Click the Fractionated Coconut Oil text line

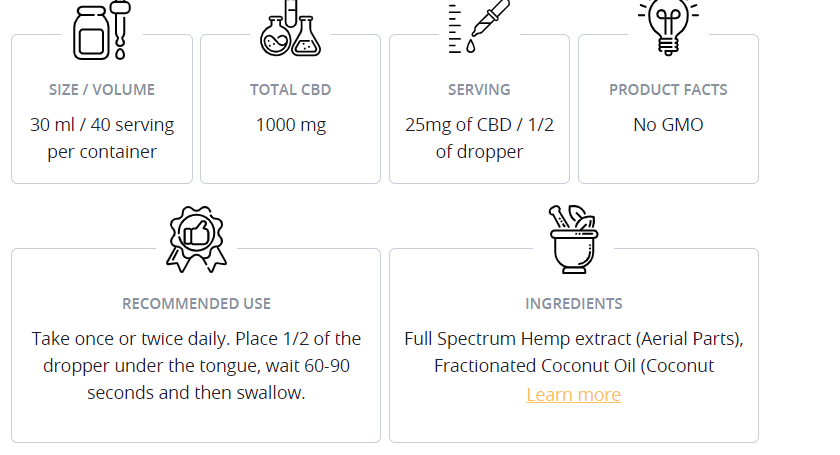point(573,366)
